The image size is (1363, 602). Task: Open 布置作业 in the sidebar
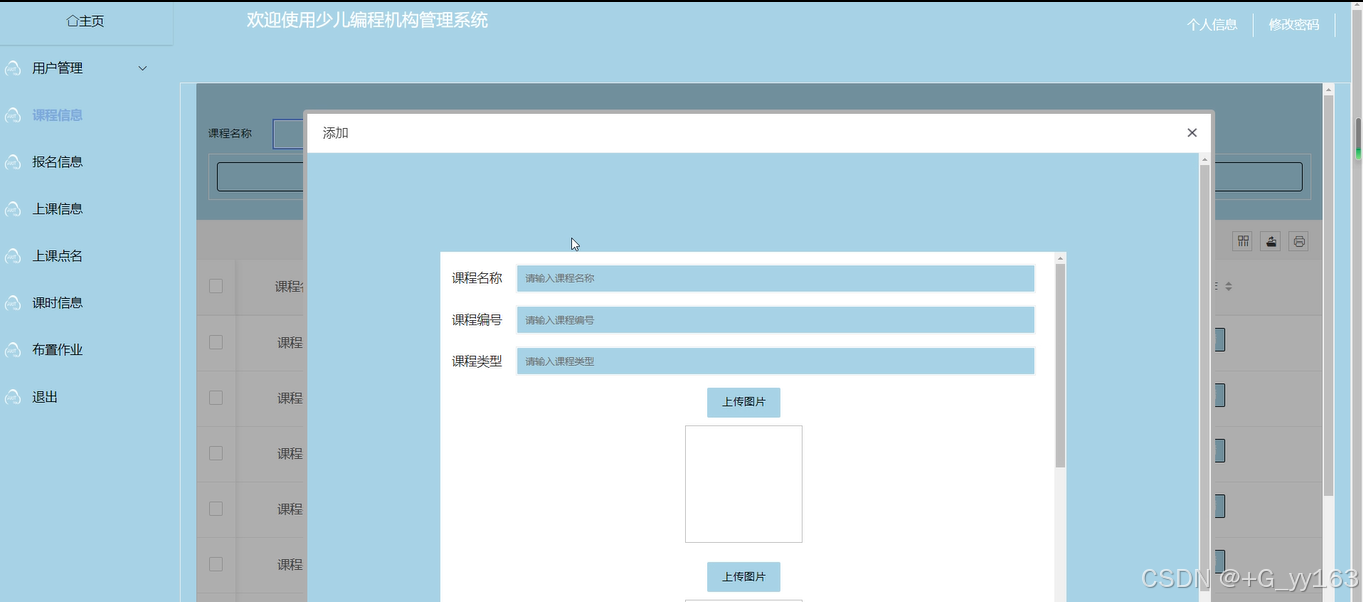pyautogui.click(x=57, y=350)
